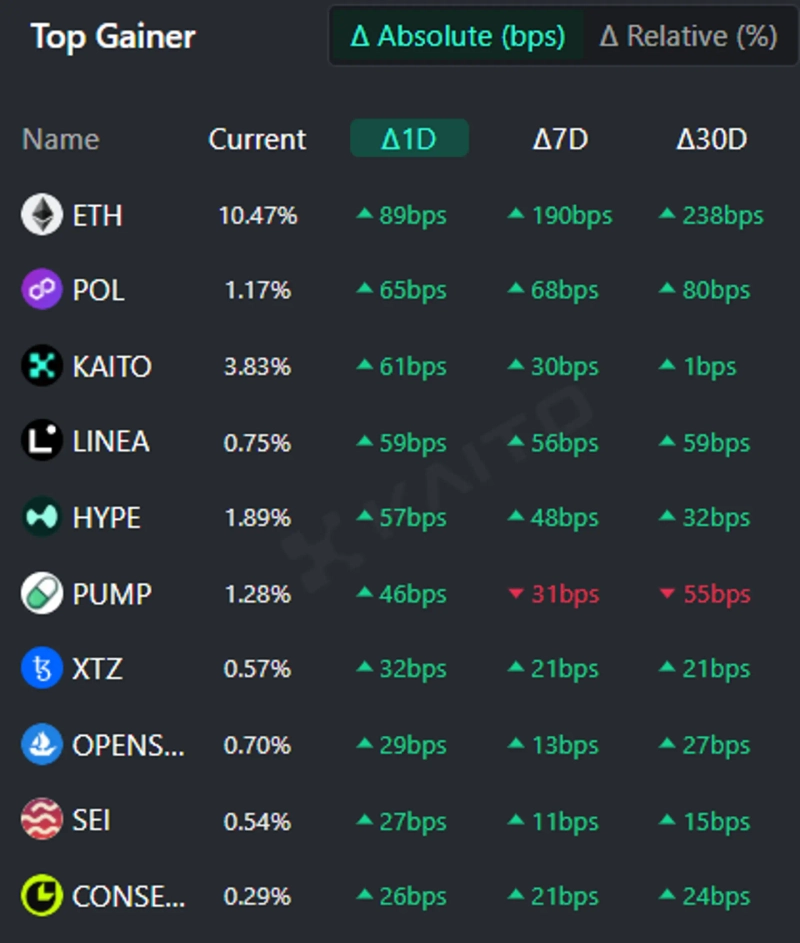Click the OpenSea sailboat icon
800x943 pixels.
[42, 745]
